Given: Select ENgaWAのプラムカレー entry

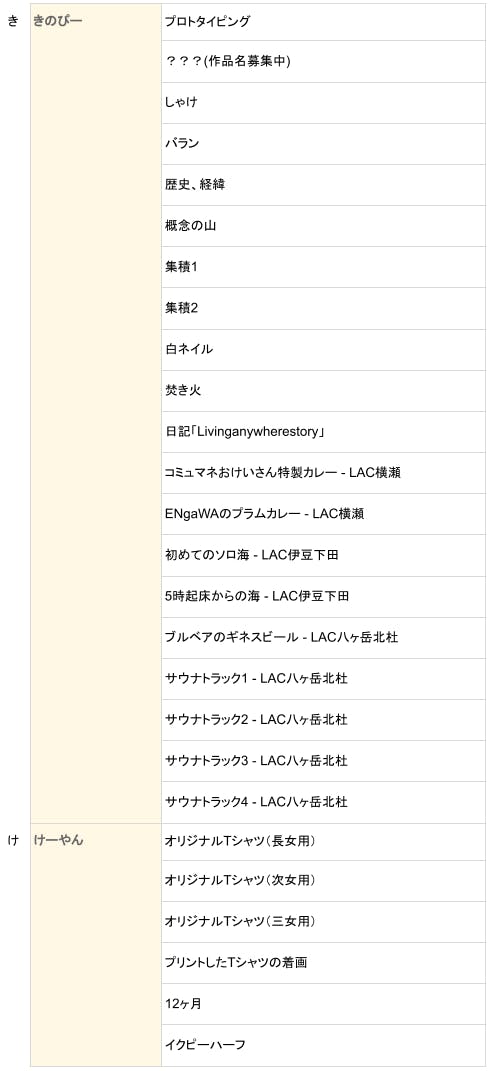Looking at the screenshot, I should click(323, 514).
